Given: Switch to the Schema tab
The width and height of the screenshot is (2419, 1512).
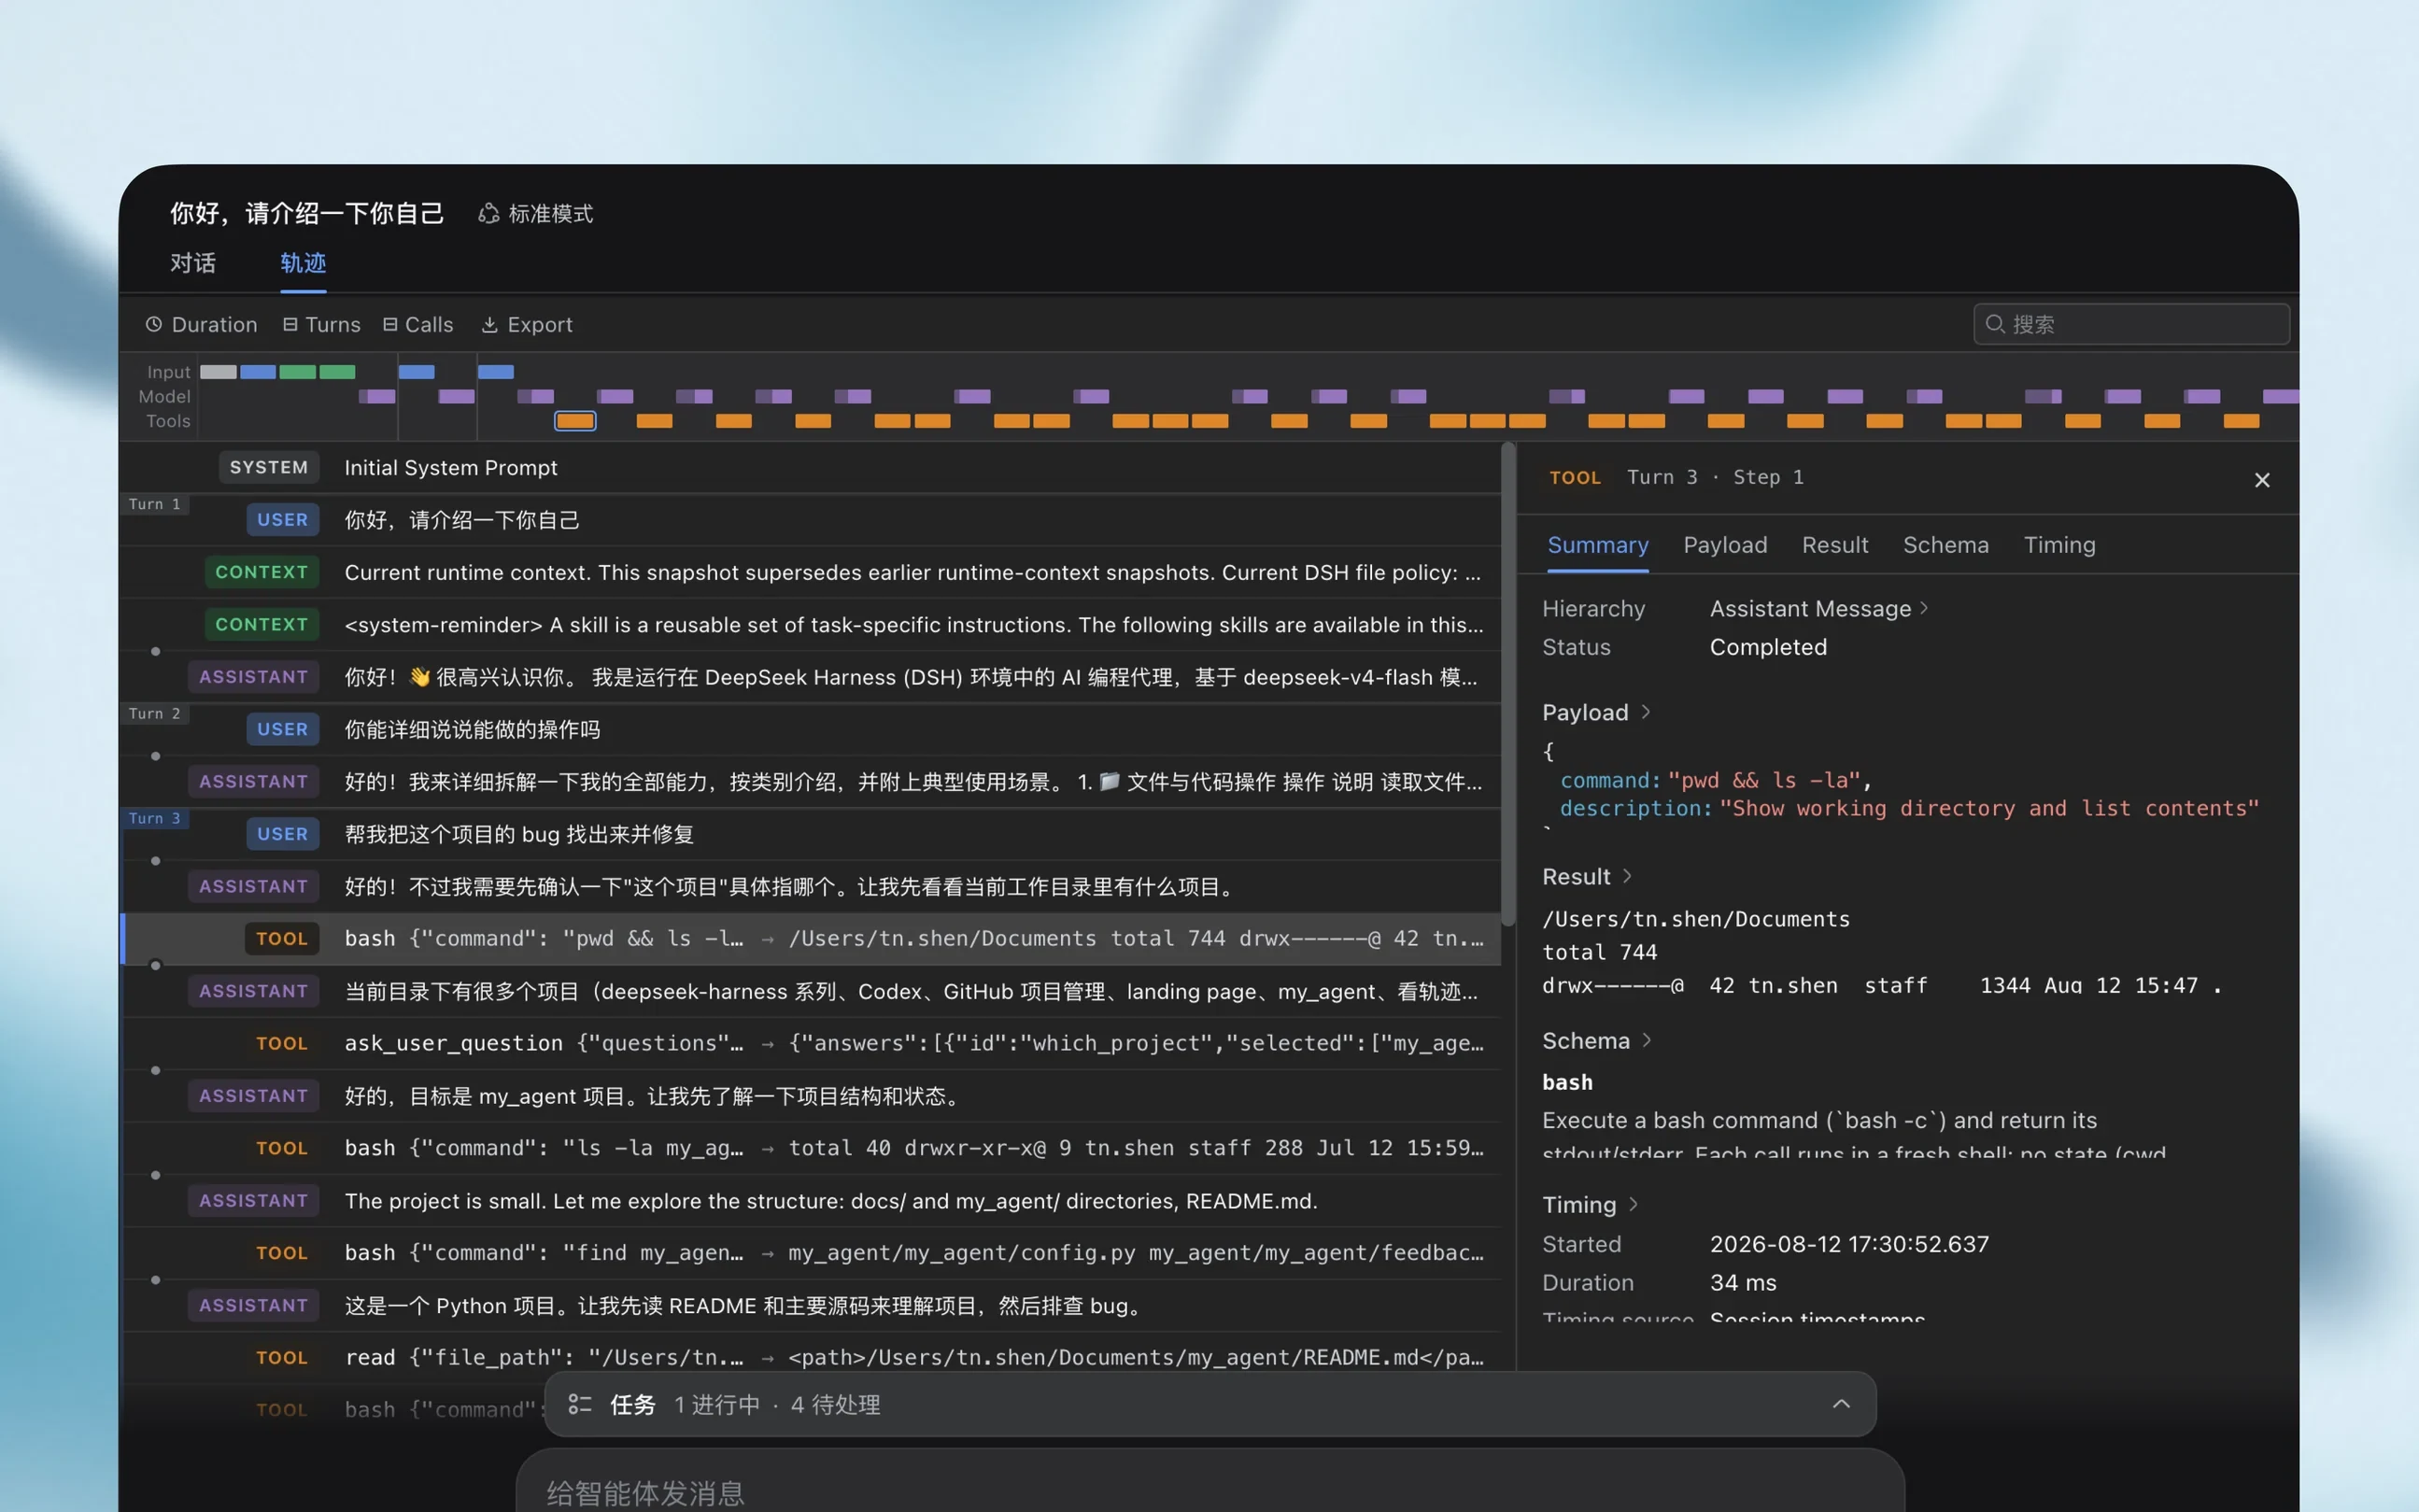Looking at the screenshot, I should tap(1945, 545).
